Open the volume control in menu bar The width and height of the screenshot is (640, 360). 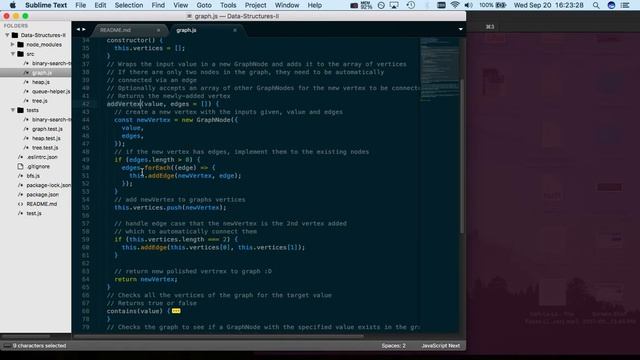(x=468, y=5)
